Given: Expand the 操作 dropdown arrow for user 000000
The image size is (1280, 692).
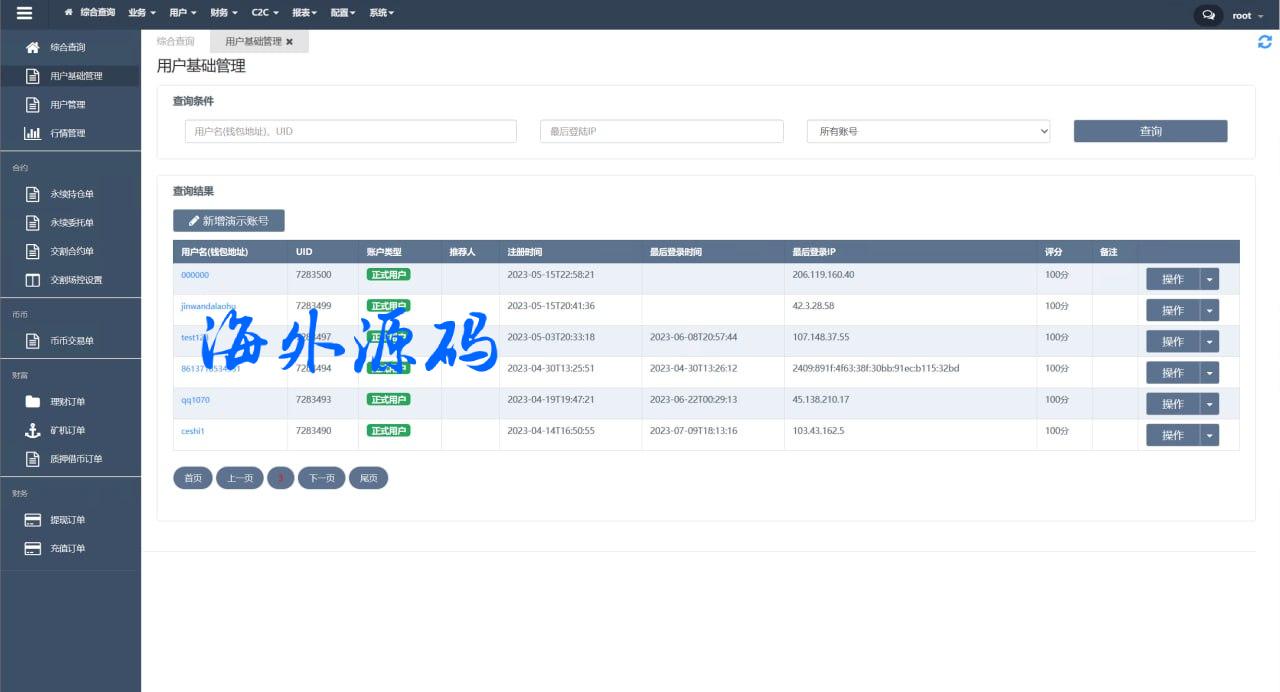Looking at the screenshot, I should pyautogui.click(x=1210, y=279).
